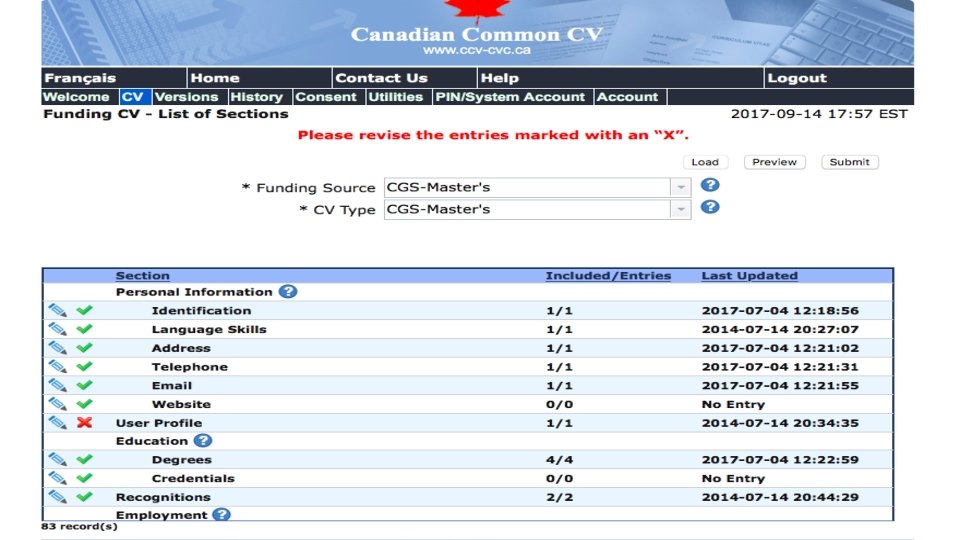Click the 83 record(s) status text
This screenshot has width=960, height=540.
[x=80, y=527]
